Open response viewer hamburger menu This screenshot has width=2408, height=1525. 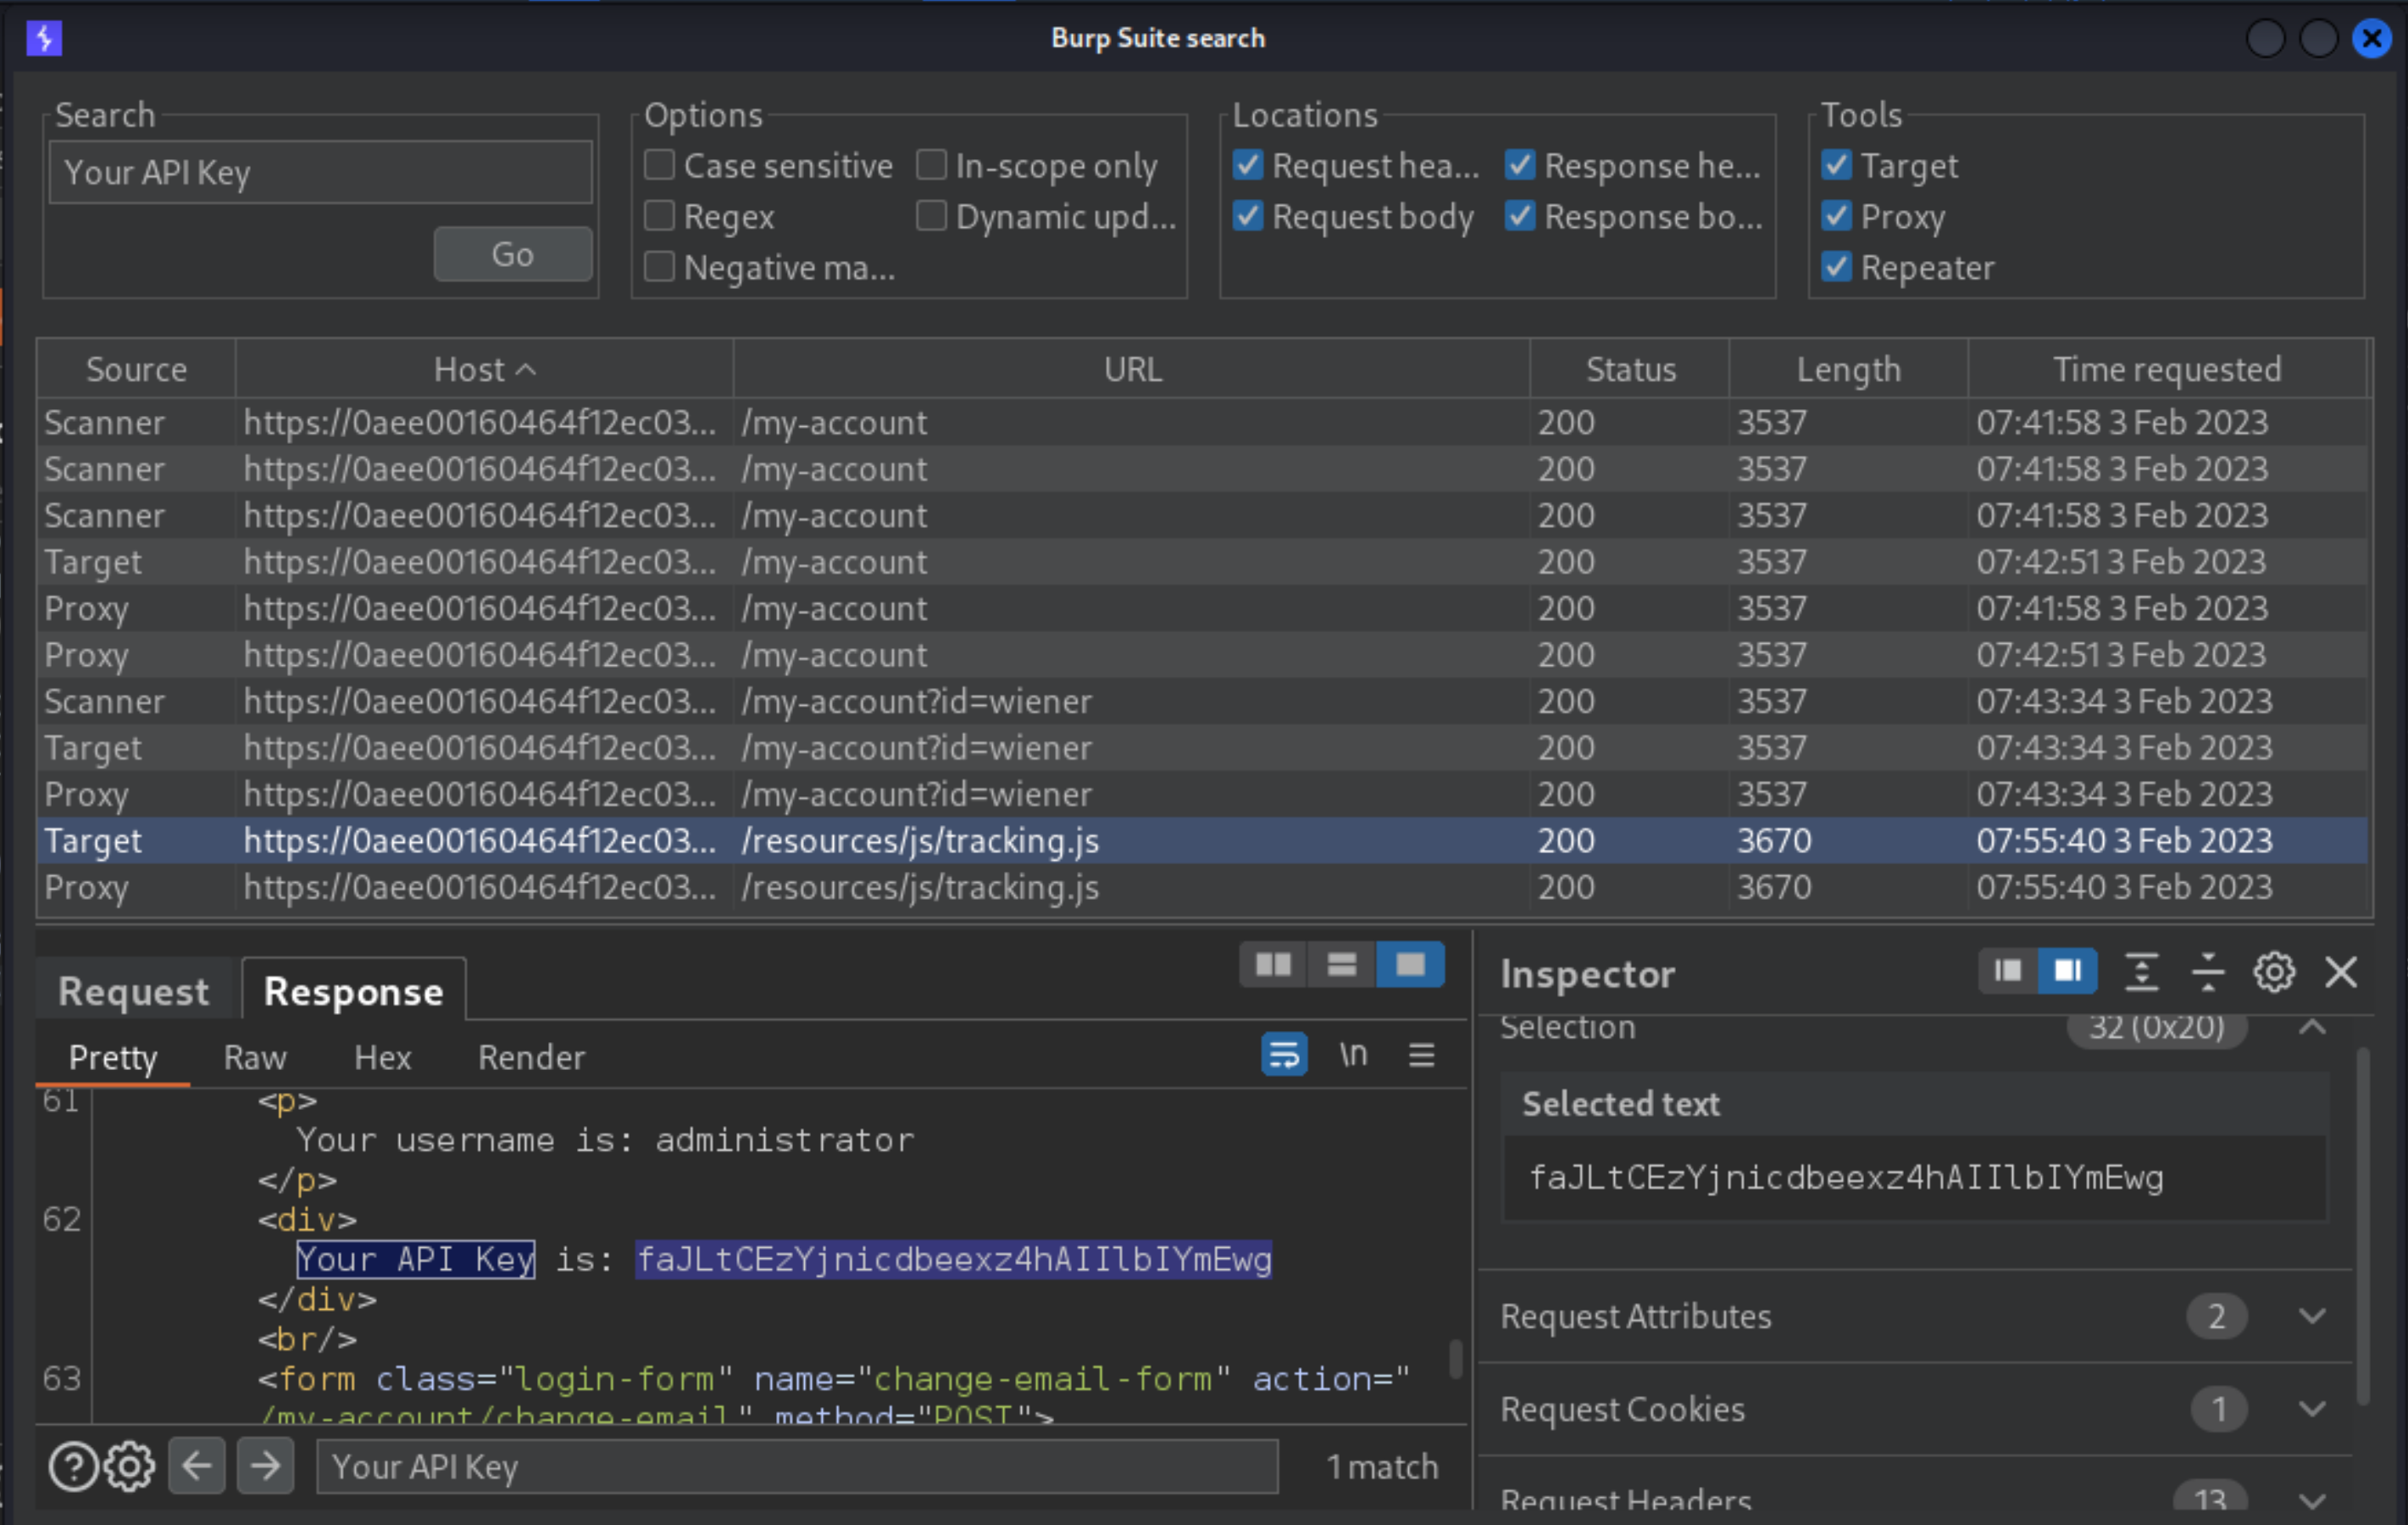click(x=1422, y=1054)
